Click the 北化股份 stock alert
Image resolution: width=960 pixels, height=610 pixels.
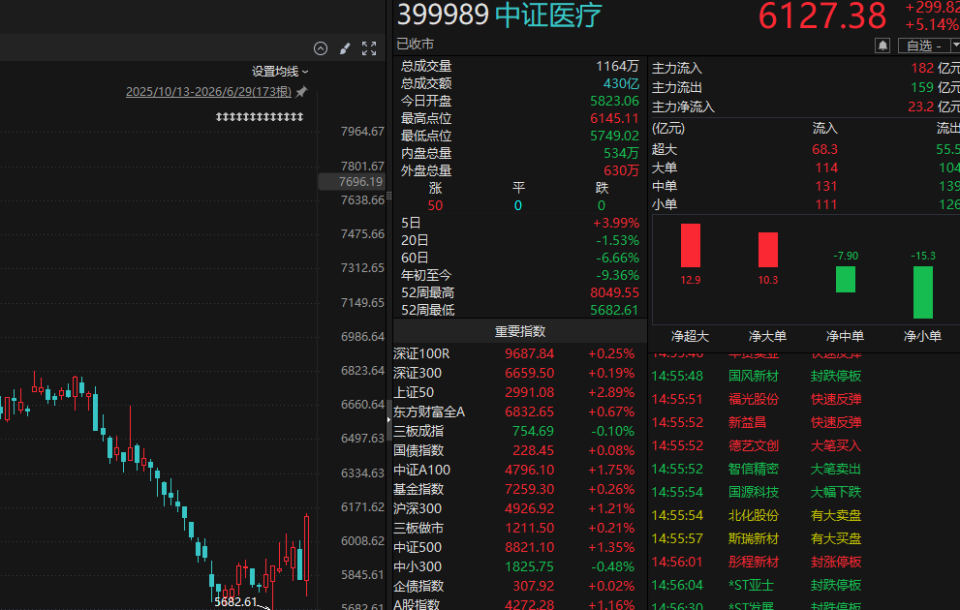(x=753, y=516)
